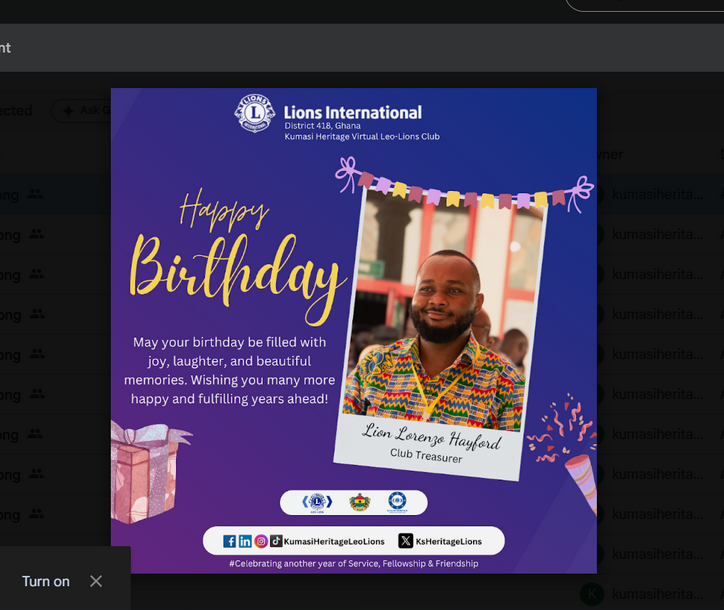
Task: Click the Ask Gemini sparkle icon
Action: click(x=68, y=111)
